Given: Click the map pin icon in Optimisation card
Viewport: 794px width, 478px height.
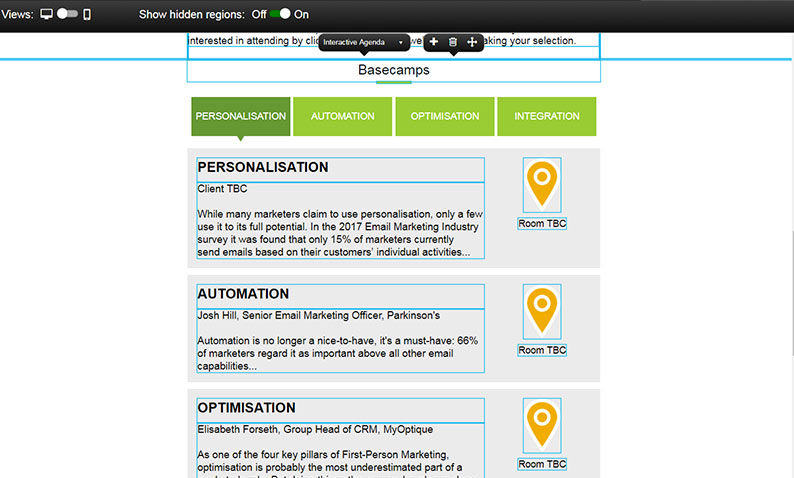Looking at the screenshot, I should (x=542, y=425).
